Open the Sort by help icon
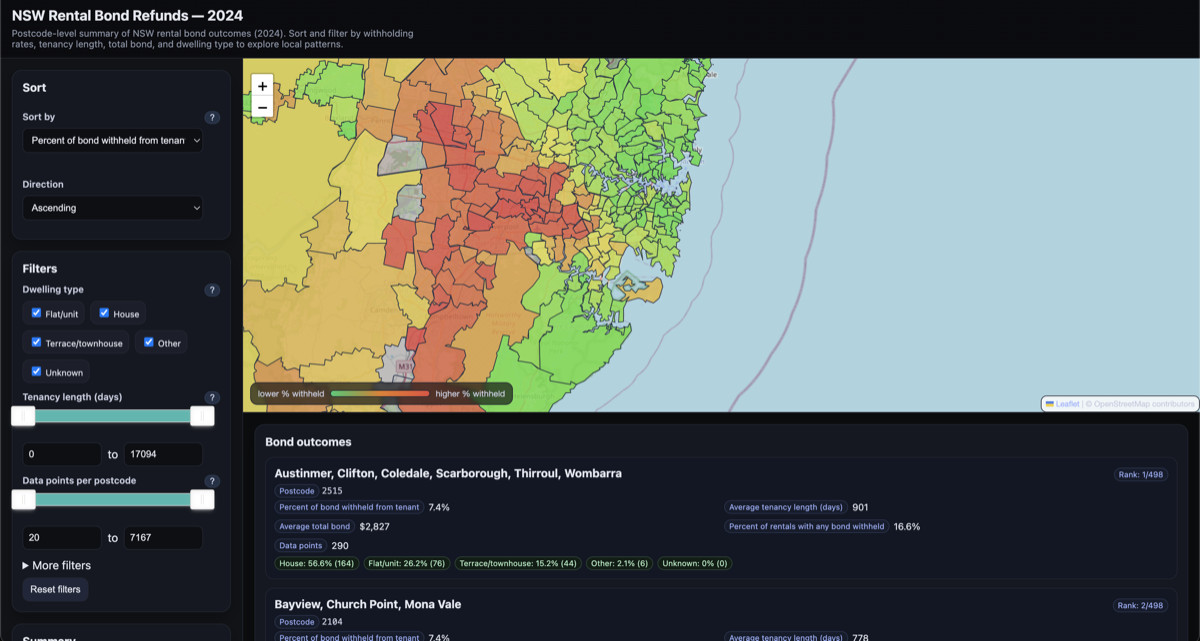Screen dimensions: 1200x641 [211, 117]
